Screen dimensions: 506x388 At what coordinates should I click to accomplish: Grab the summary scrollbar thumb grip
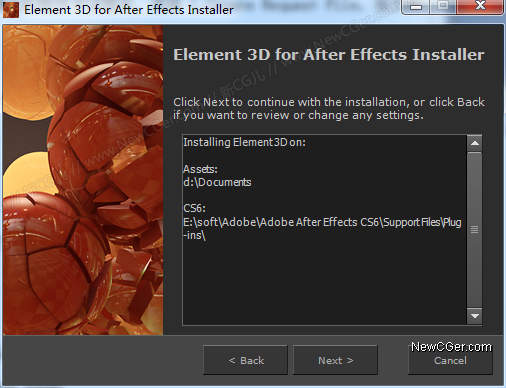coord(475,229)
